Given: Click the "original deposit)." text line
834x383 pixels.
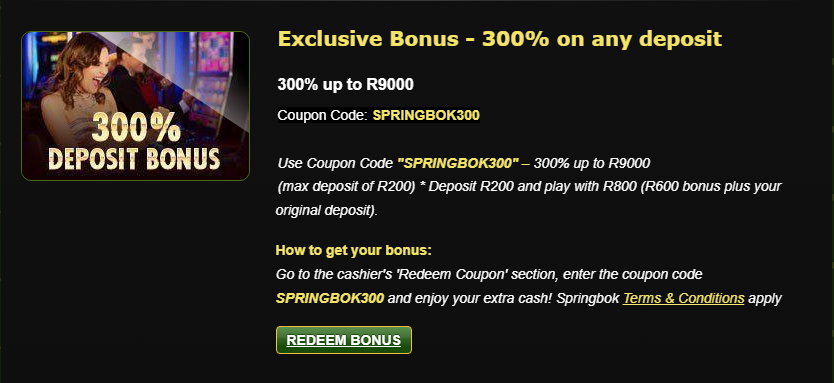Looking at the screenshot, I should (x=327, y=211).
